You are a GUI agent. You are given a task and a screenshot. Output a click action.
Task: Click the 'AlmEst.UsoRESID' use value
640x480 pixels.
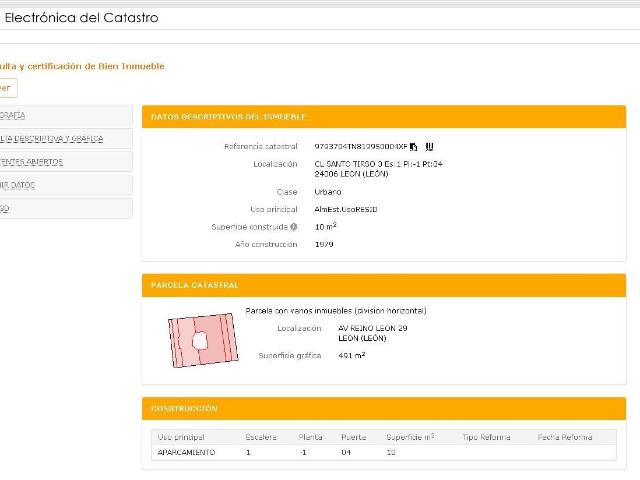pyautogui.click(x=346, y=209)
